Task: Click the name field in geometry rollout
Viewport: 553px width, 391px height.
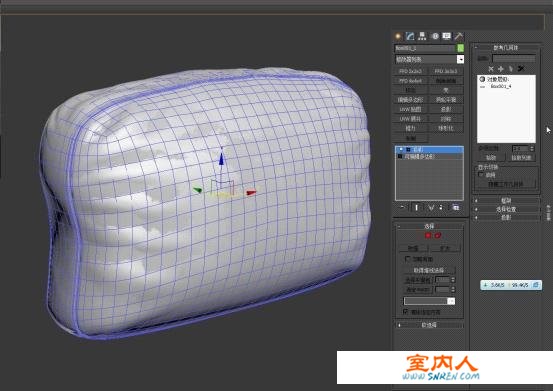Action: 514,58
